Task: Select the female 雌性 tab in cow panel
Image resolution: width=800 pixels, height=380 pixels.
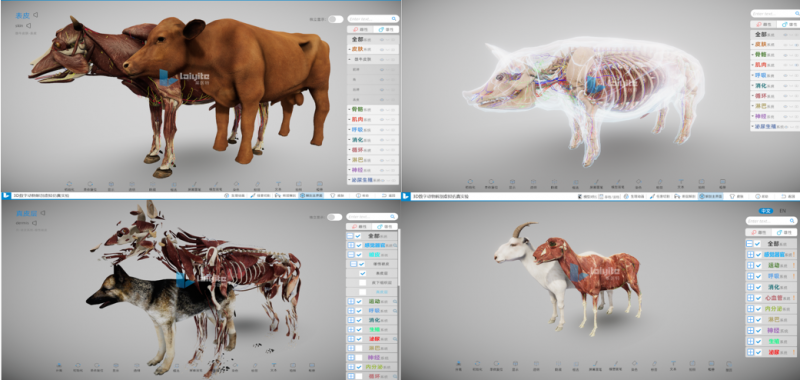Action: click(x=360, y=30)
